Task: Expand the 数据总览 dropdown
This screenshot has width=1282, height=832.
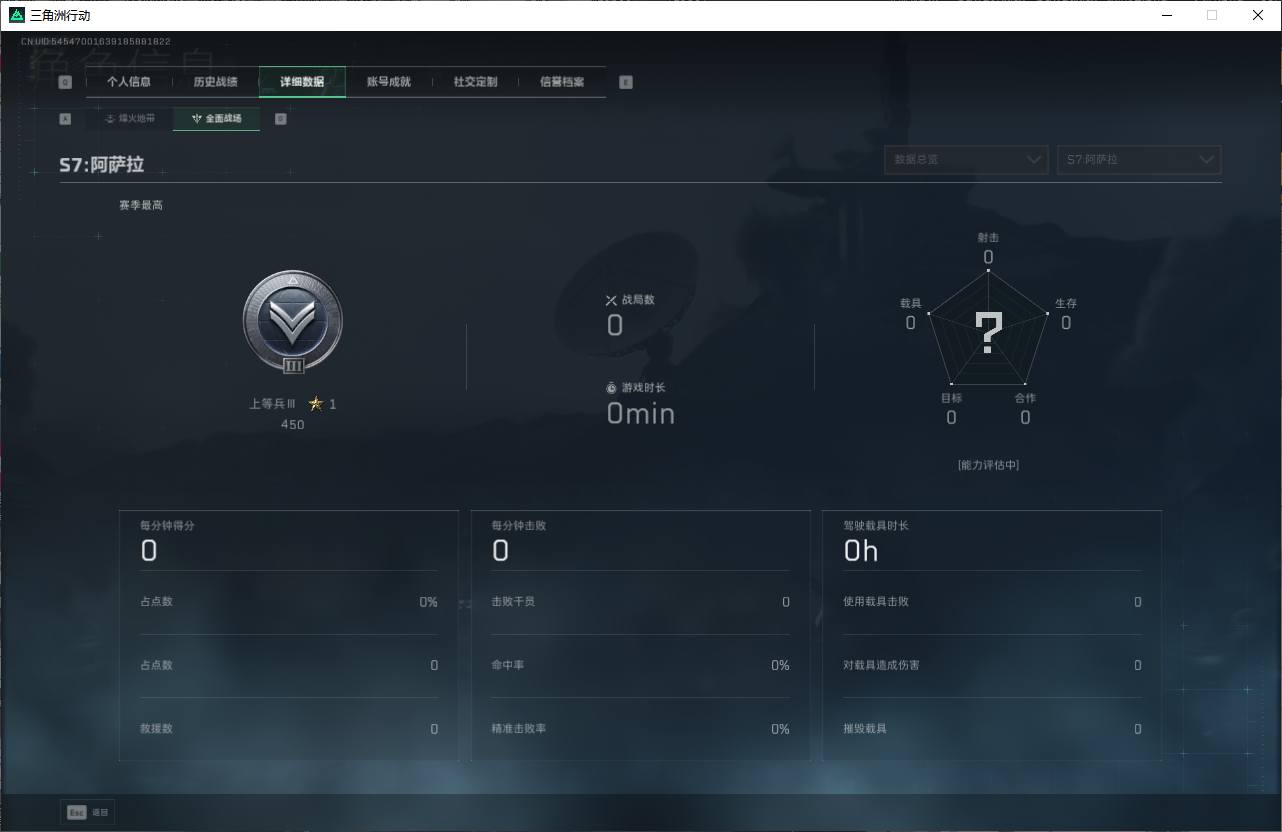Action: (966, 160)
